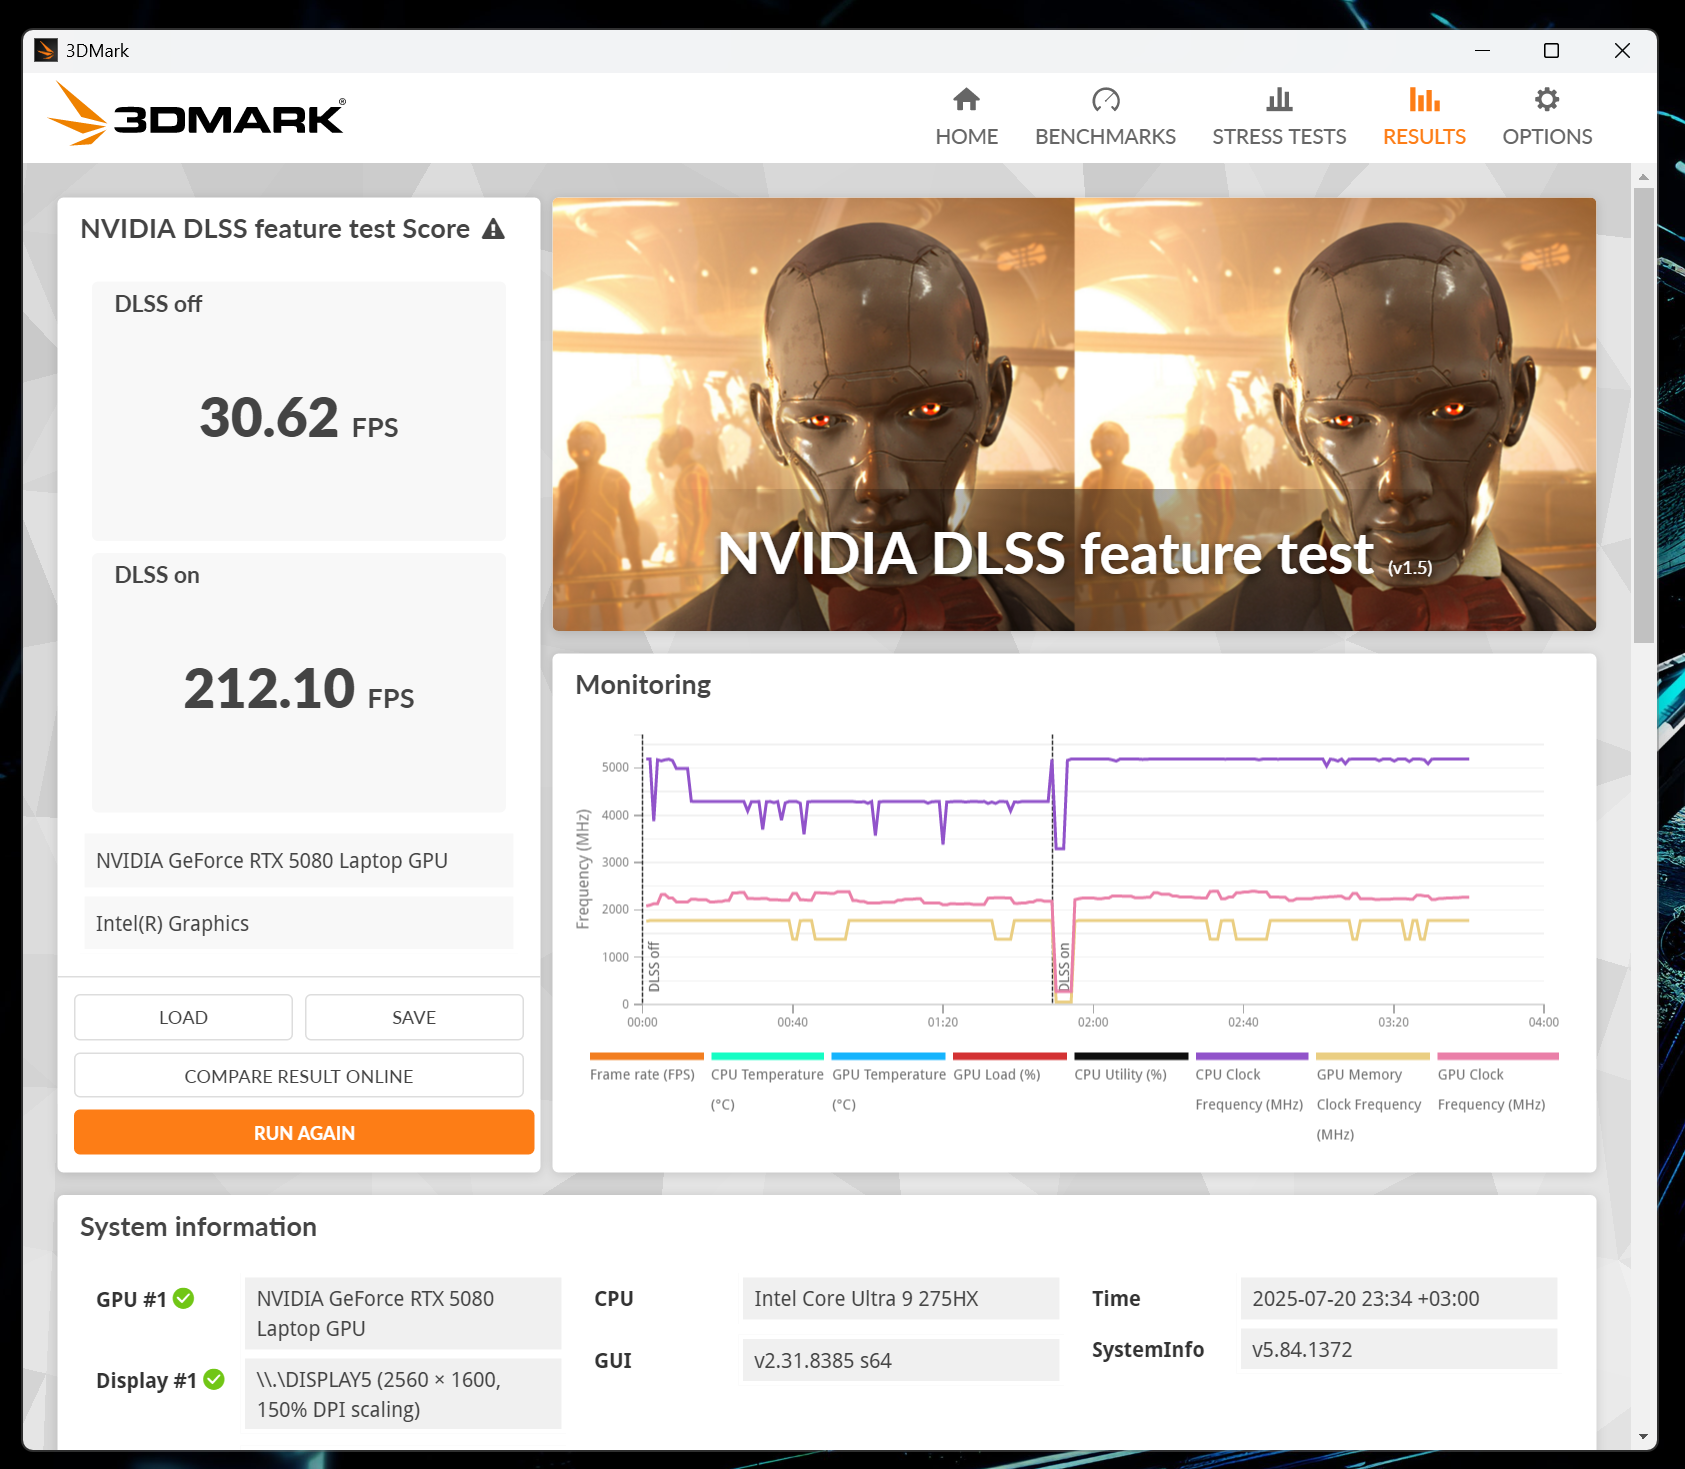Click the green check next to Display #1
Image resolution: width=1685 pixels, height=1469 pixels.
(x=214, y=1379)
